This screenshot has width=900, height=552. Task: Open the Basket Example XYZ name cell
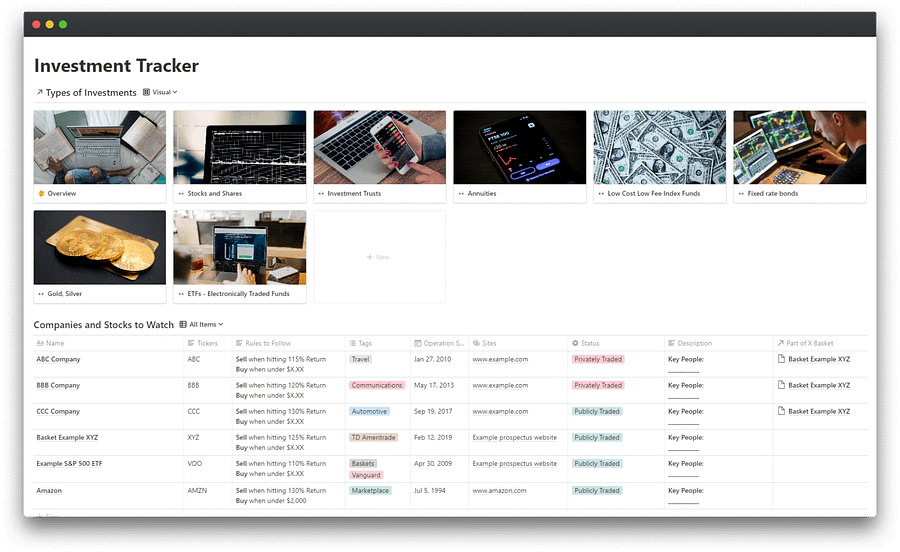tap(108, 443)
